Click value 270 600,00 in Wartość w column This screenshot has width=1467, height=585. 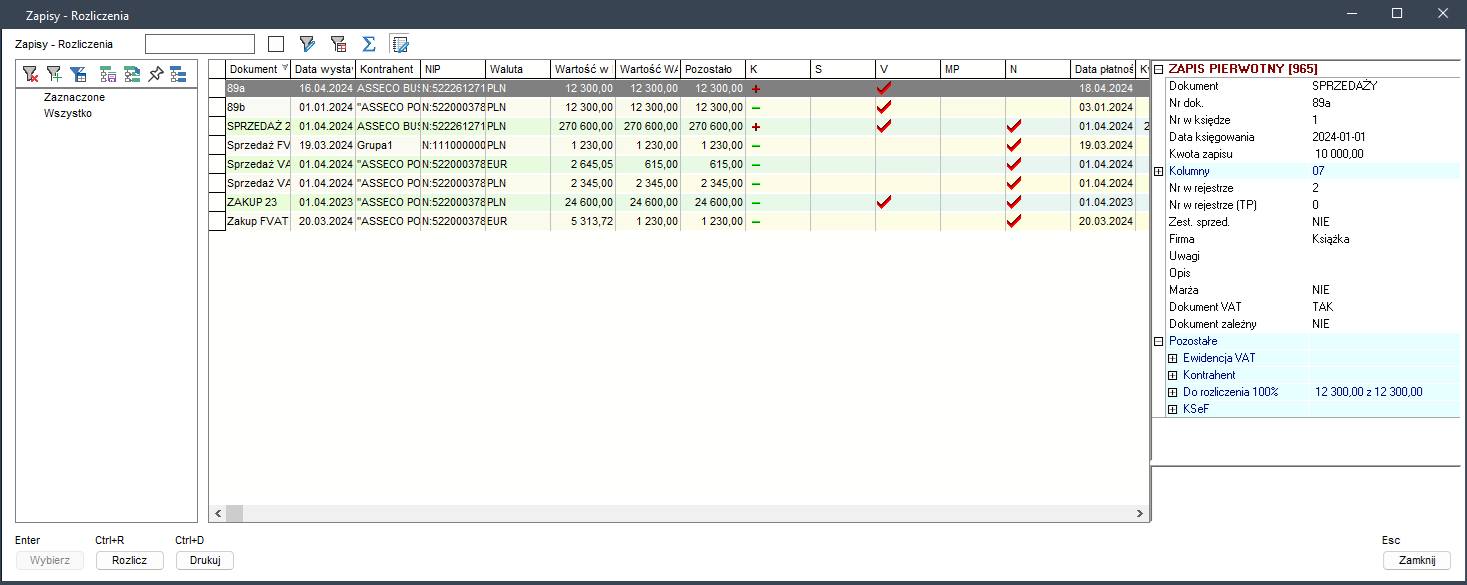click(582, 126)
